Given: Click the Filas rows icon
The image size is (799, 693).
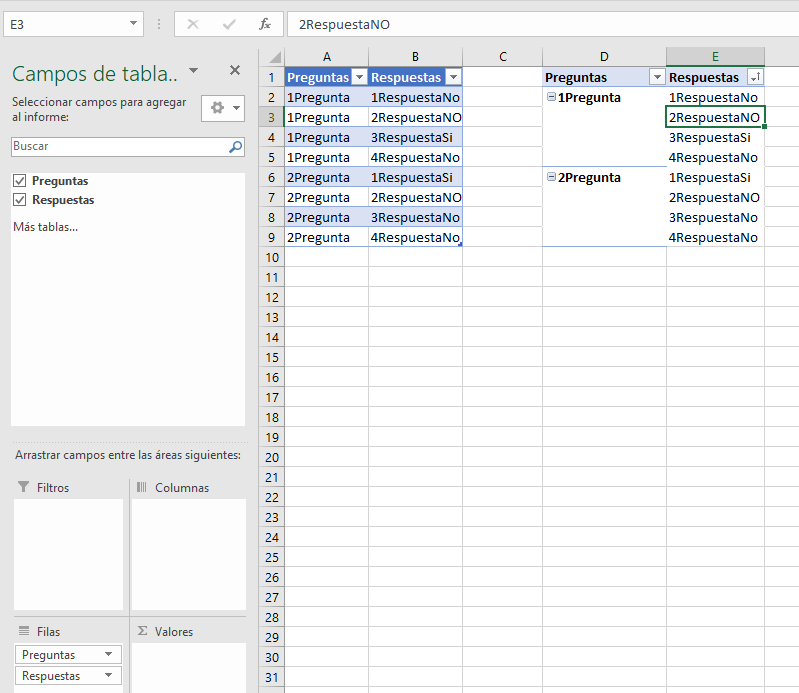Looking at the screenshot, I should (x=24, y=631).
